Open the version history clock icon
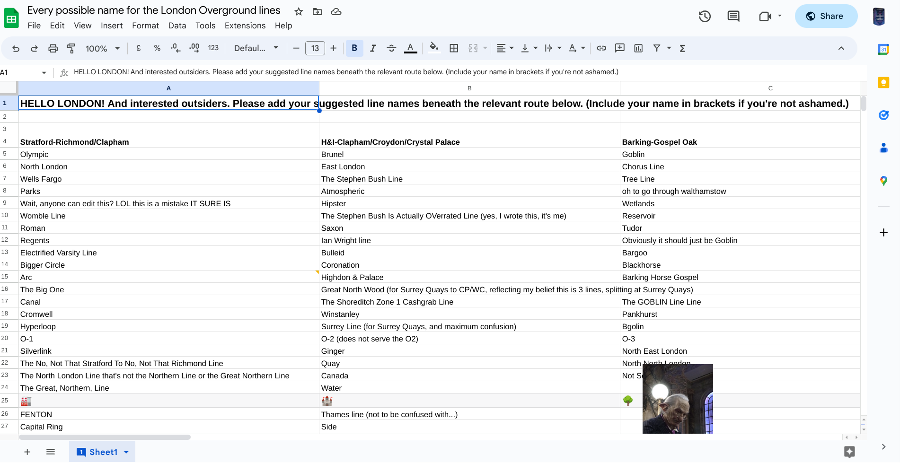The image size is (900, 463). coord(705,16)
